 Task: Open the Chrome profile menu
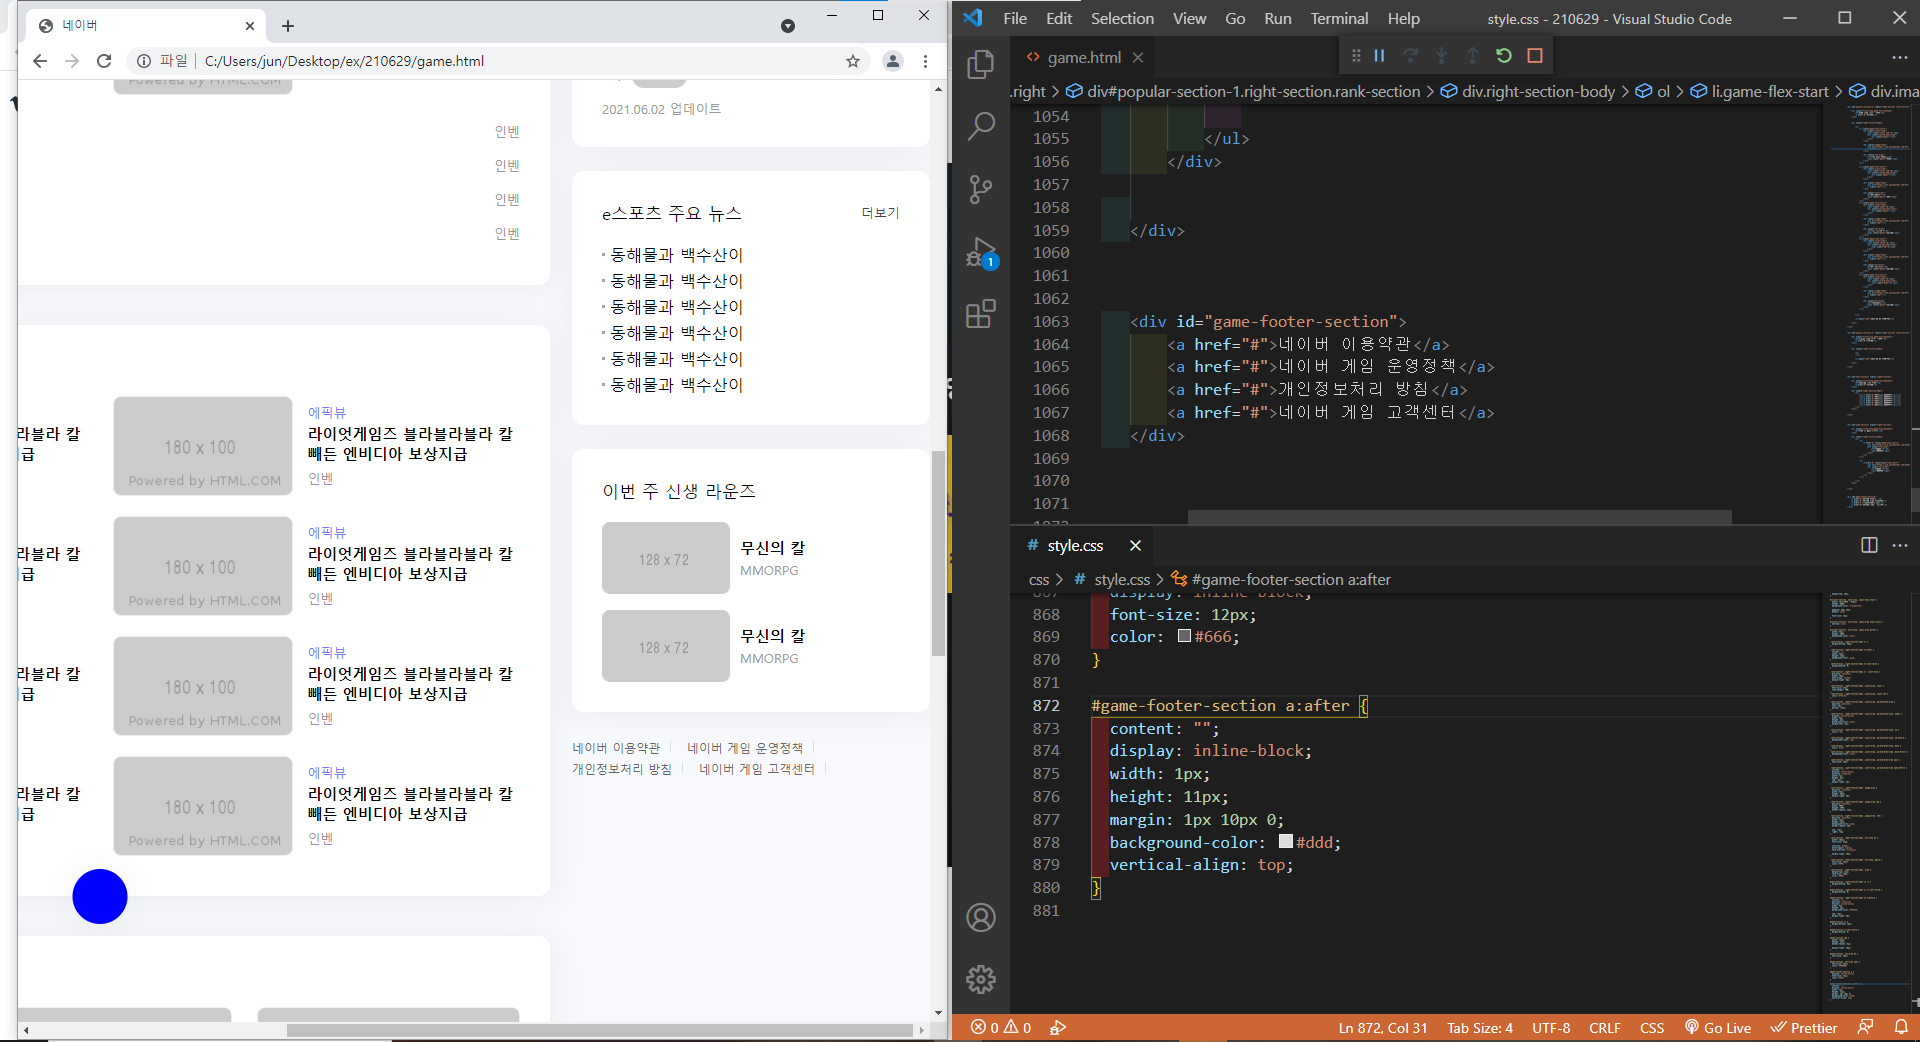pos(893,61)
